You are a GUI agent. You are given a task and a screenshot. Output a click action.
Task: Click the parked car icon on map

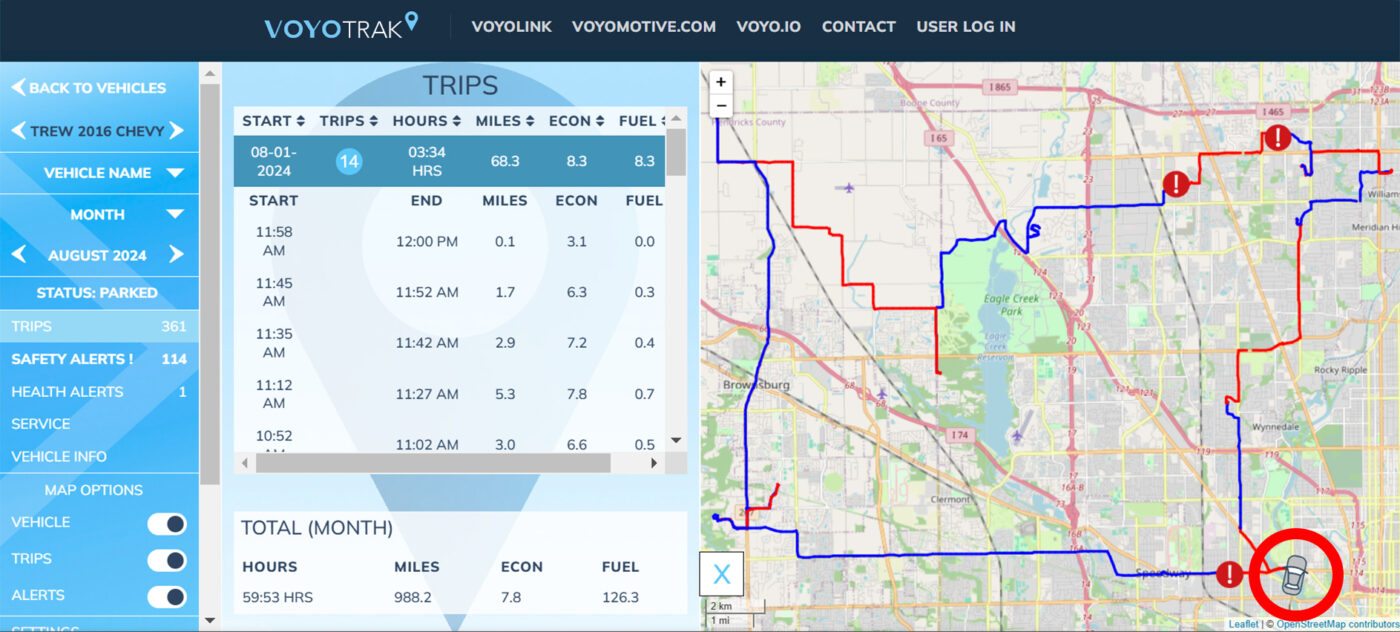[1294, 575]
